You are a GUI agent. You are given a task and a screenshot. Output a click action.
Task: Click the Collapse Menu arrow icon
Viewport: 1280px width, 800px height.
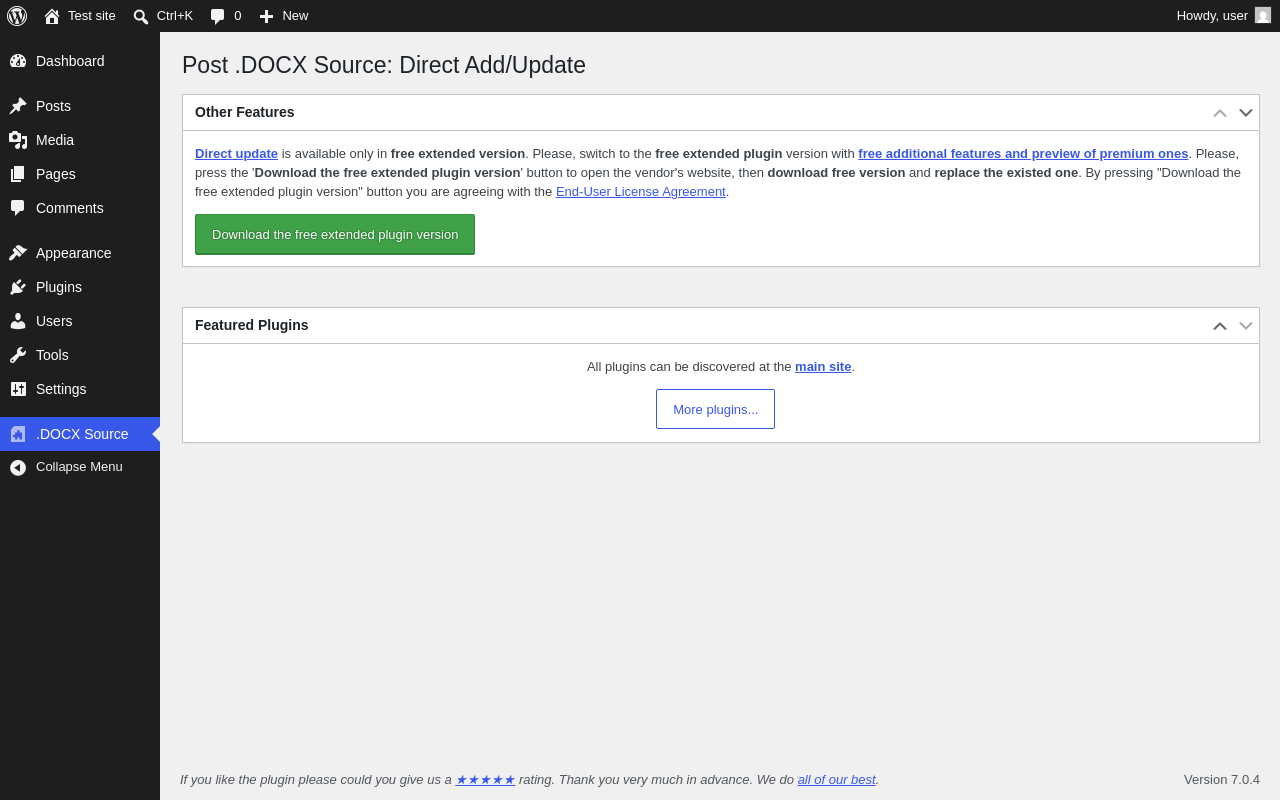pos(18,467)
